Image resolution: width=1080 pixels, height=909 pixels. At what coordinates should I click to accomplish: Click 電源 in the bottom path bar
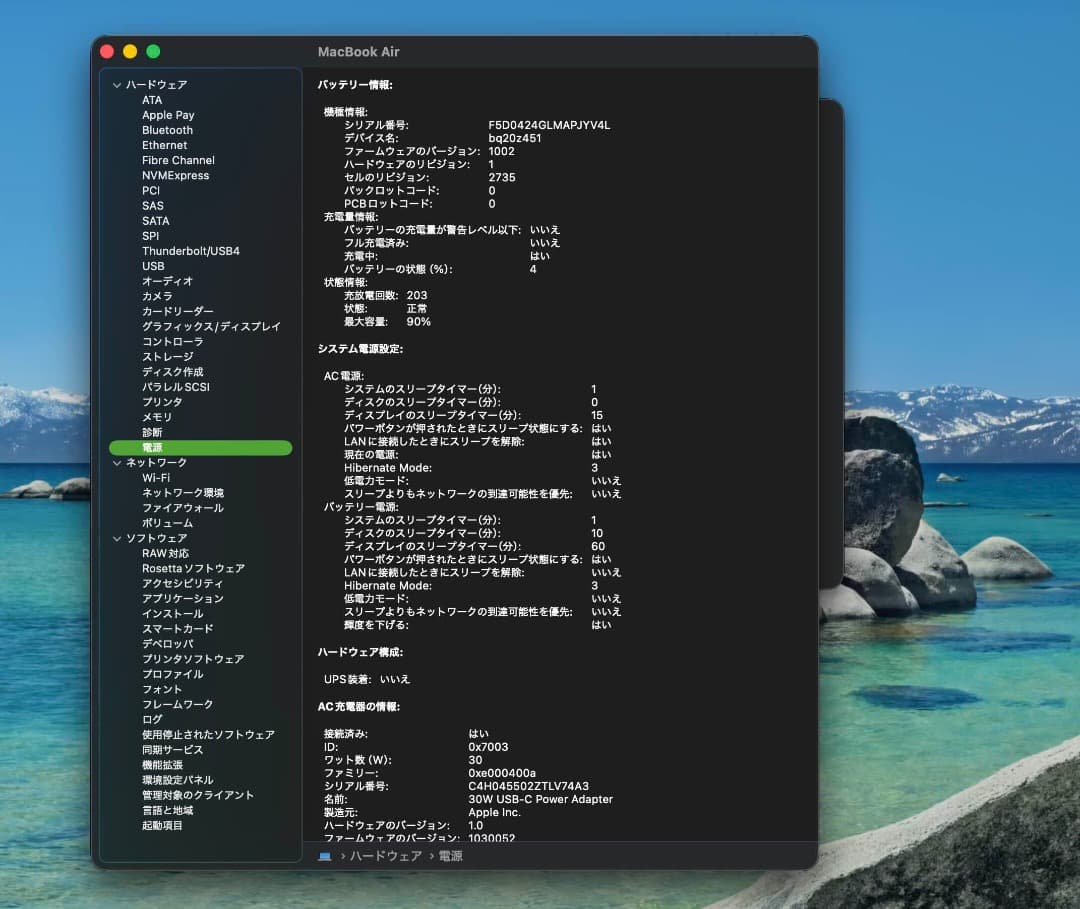click(x=450, y=856)
